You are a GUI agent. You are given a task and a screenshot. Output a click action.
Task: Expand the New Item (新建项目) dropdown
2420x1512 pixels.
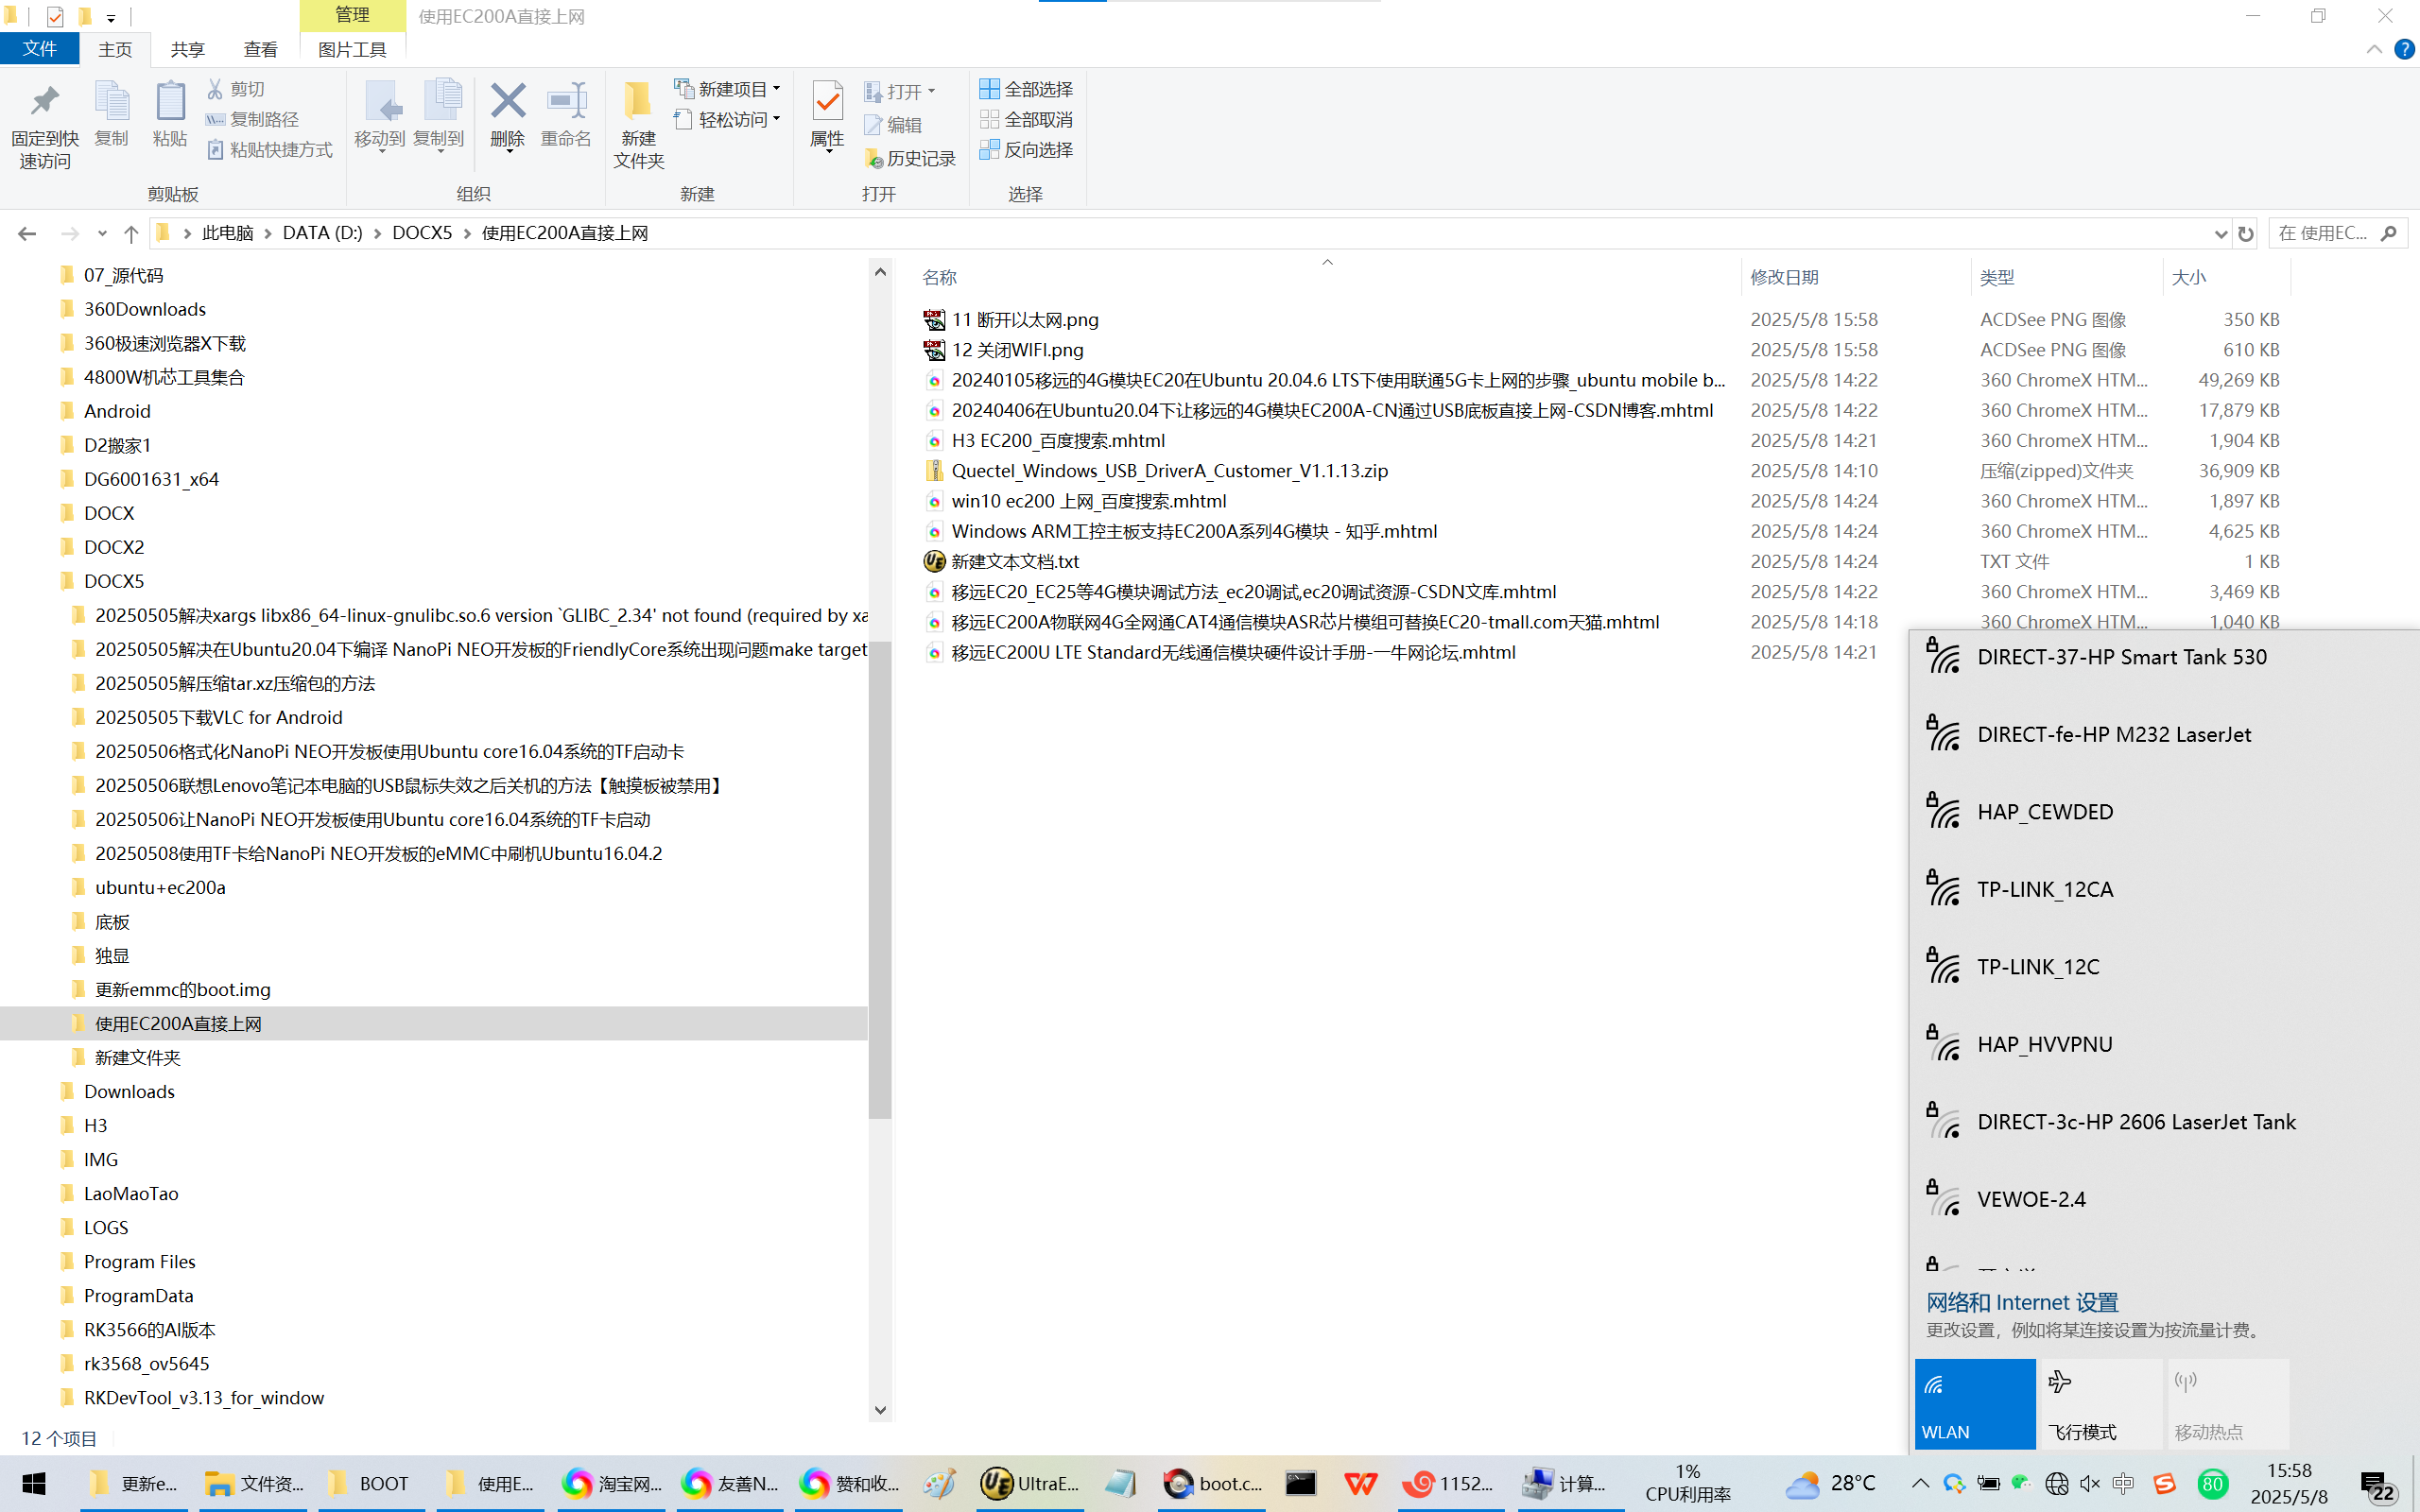pyautogui.click(x=777, y=89)
